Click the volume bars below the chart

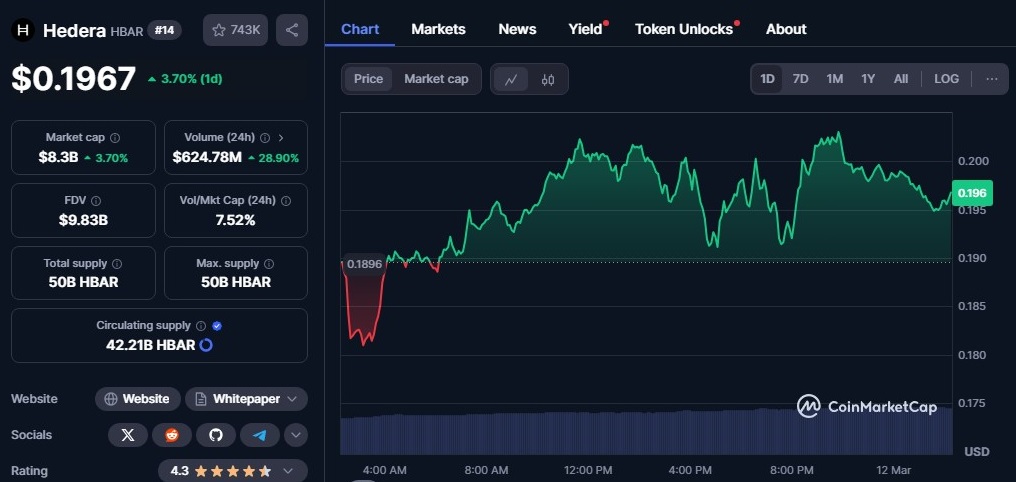click(x=646, y=431)
